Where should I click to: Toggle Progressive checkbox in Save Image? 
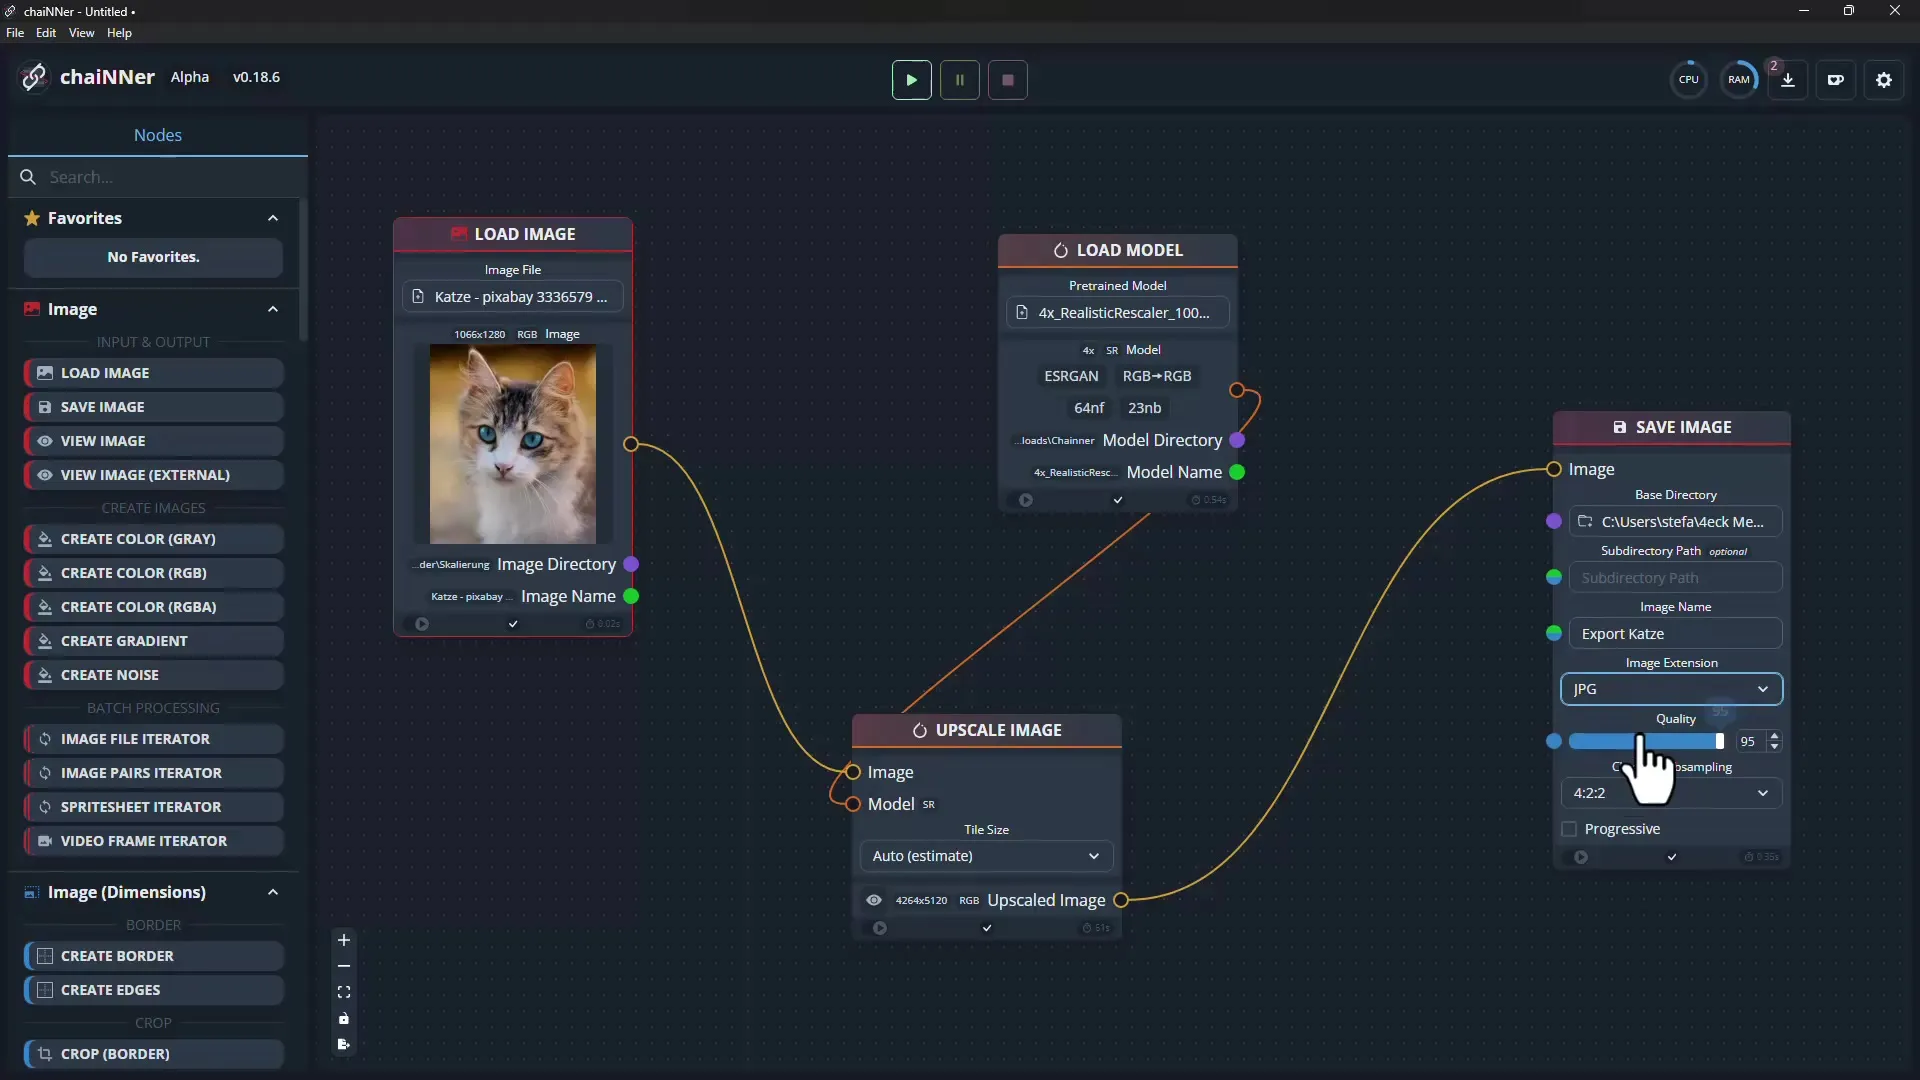coord(1571,828)
